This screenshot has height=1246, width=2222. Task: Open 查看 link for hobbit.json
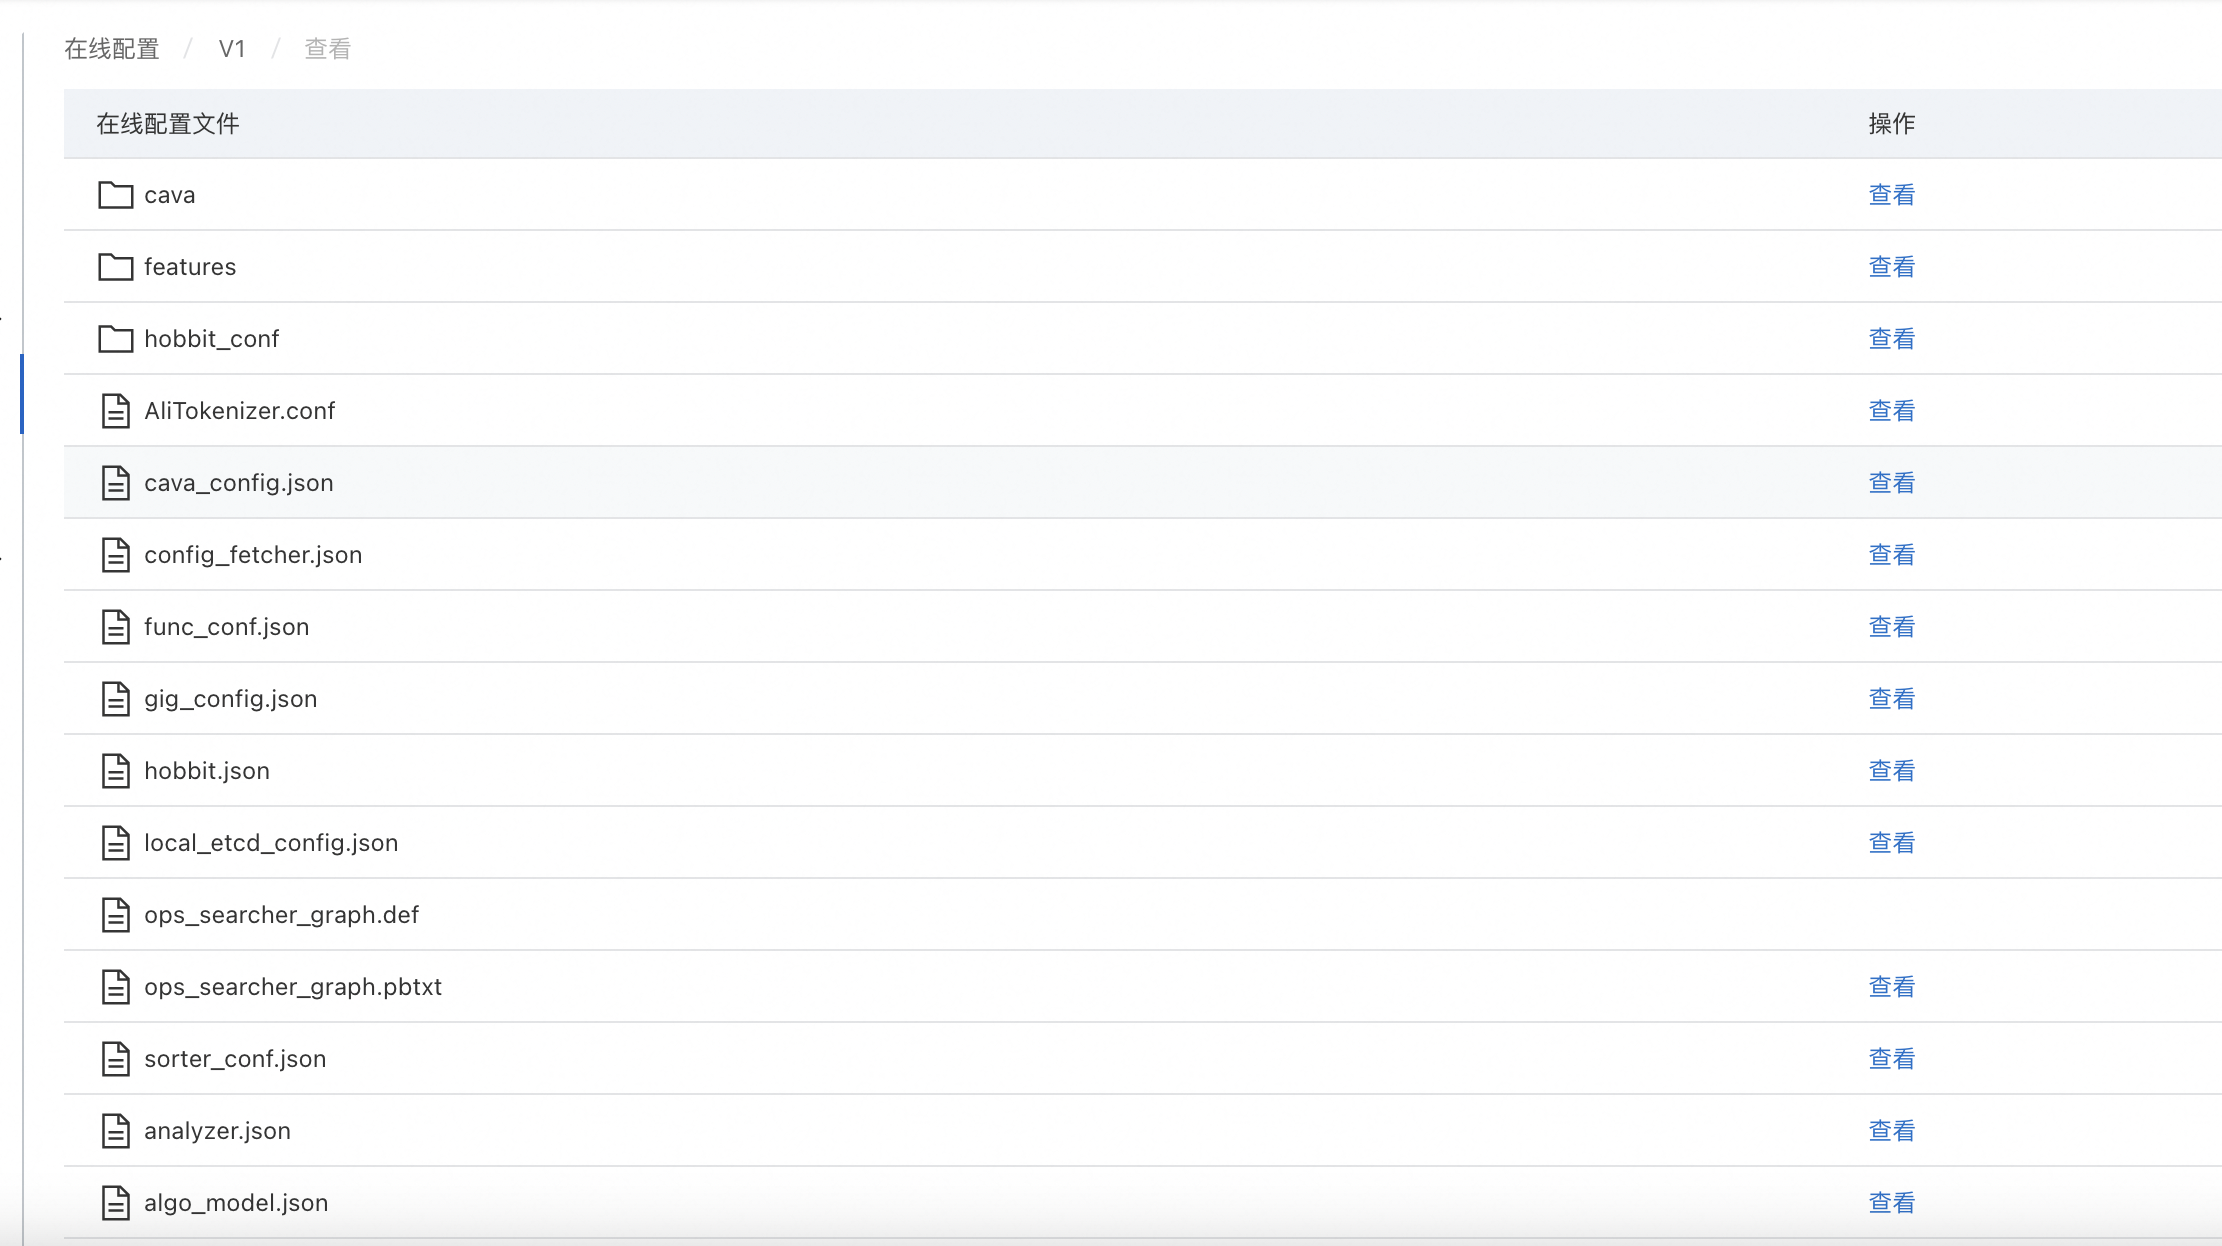pos(1892,771)
